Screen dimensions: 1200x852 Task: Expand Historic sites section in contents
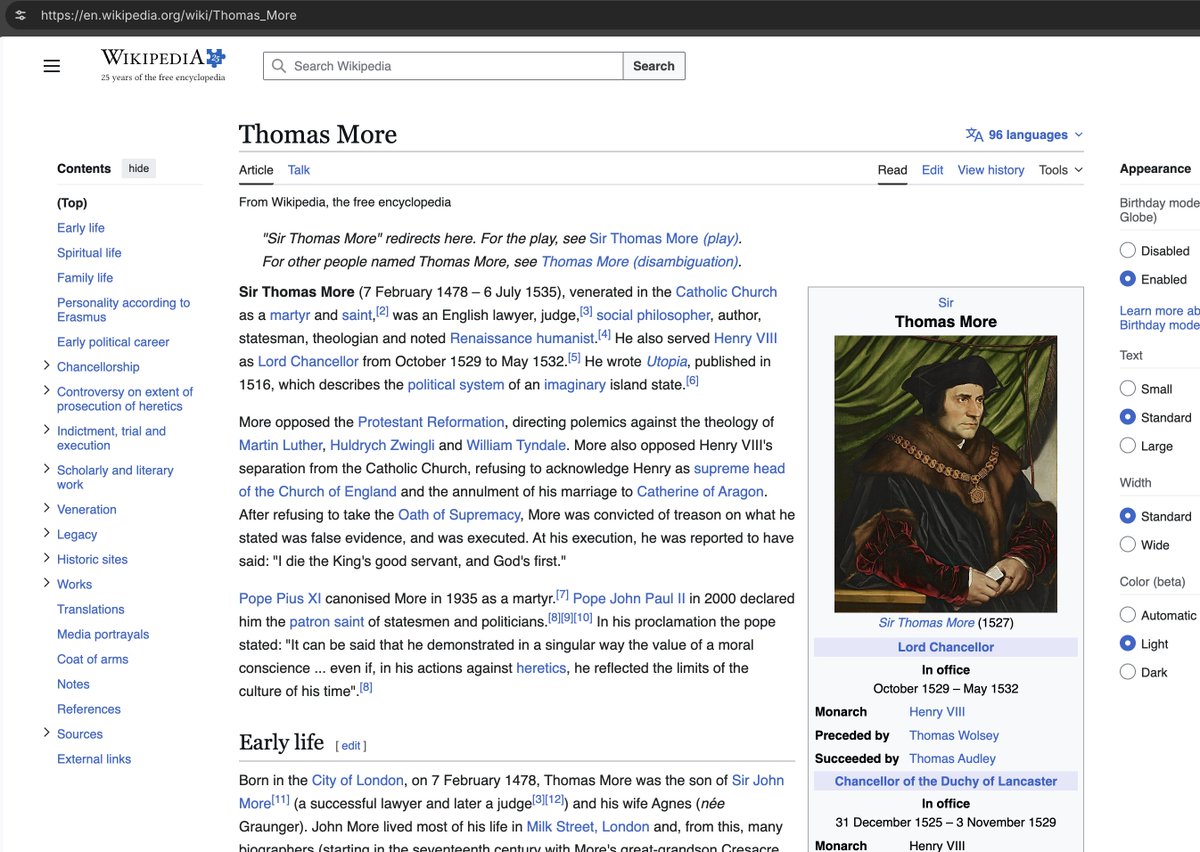tap(46, 558)
